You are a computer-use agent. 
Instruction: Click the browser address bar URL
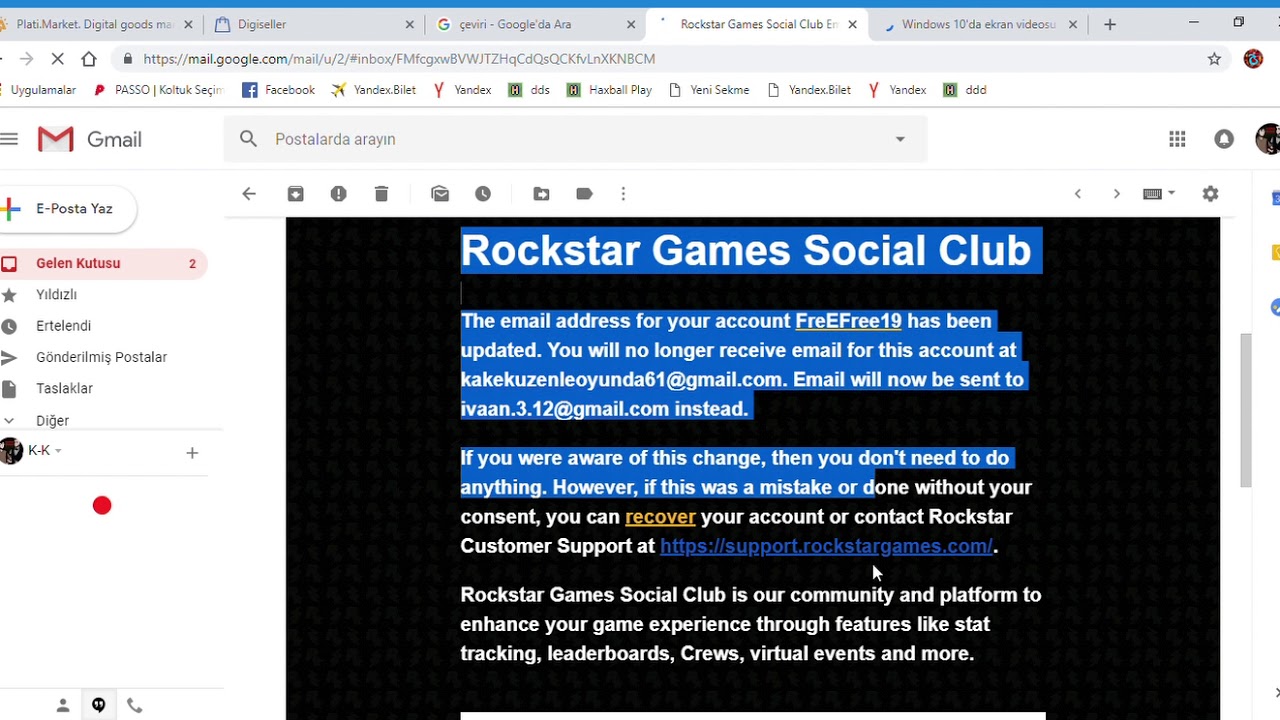pos(399,59)
